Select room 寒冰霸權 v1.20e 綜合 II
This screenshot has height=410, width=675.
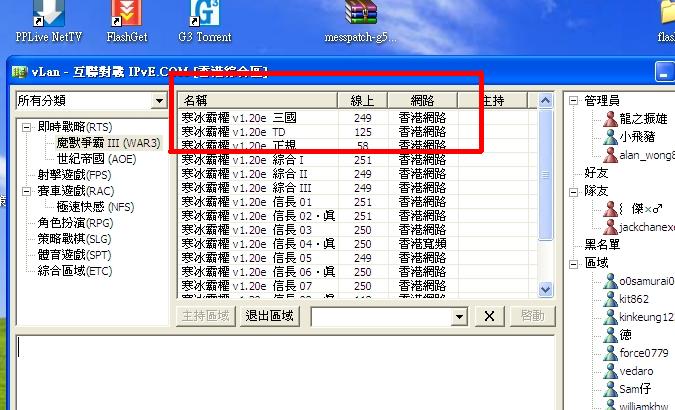click(x=357, y=174)
